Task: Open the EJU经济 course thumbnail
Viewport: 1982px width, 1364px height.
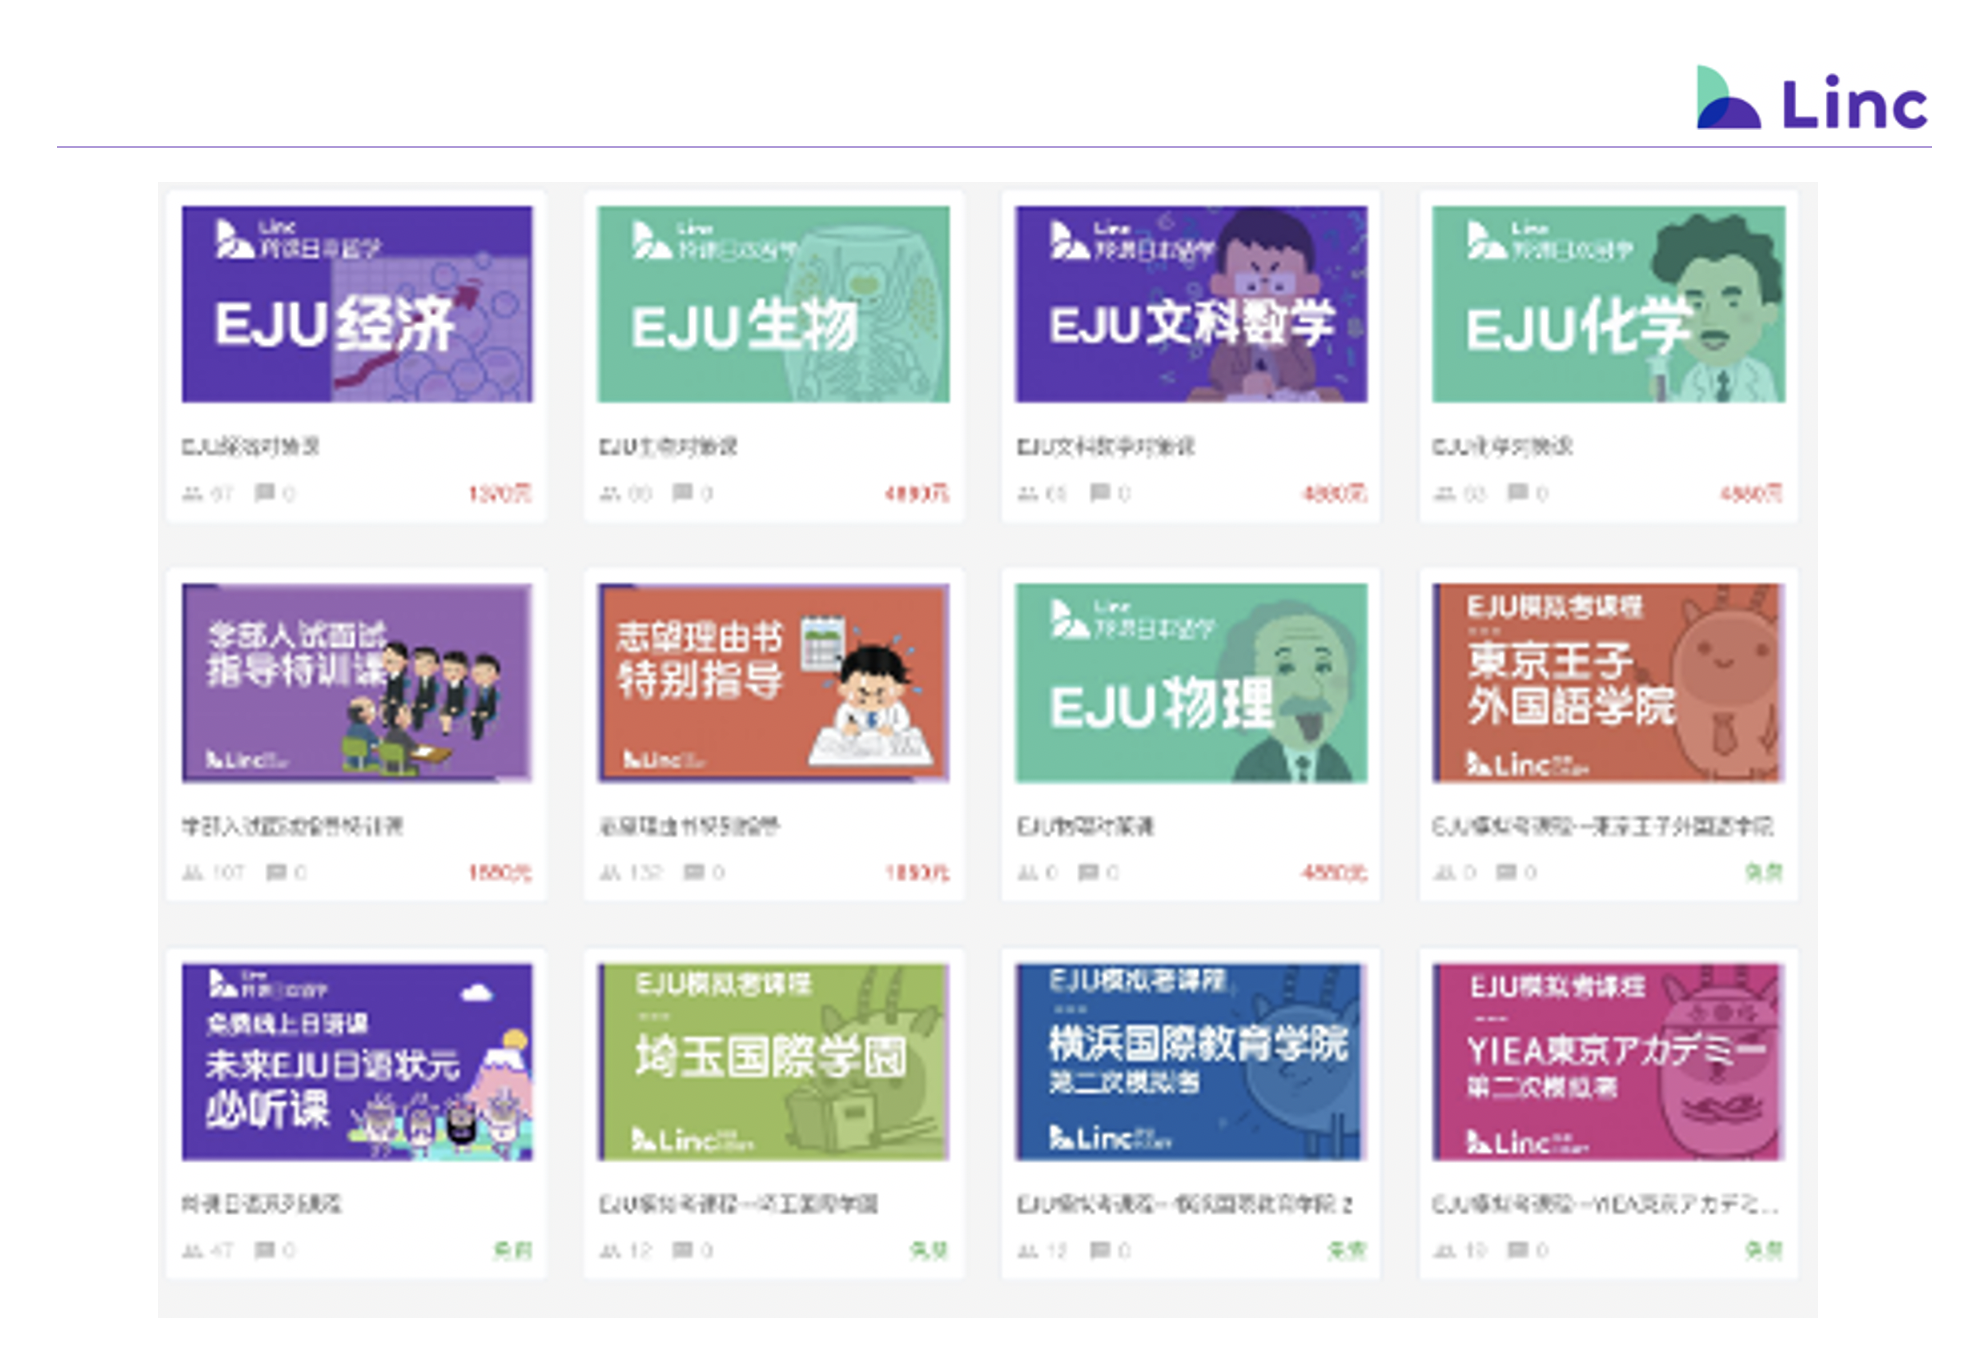Action: tap(357, 304)
